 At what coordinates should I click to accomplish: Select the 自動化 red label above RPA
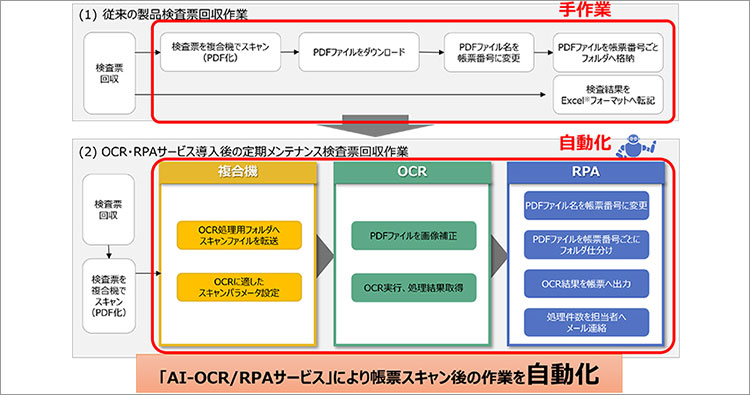585,143
